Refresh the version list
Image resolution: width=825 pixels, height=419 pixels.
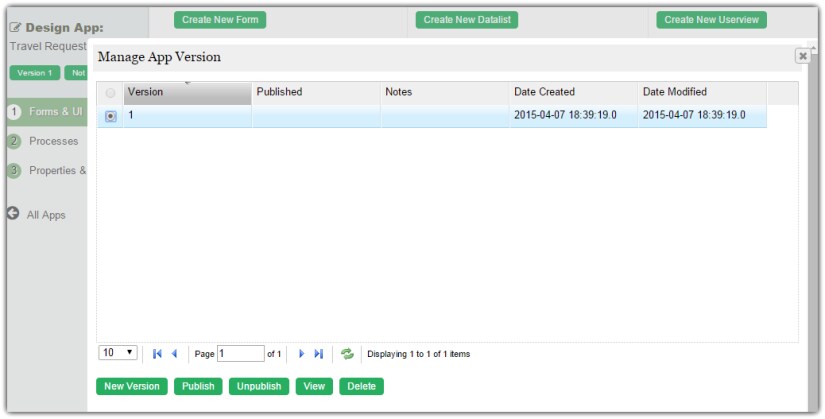tap(347, 354)
